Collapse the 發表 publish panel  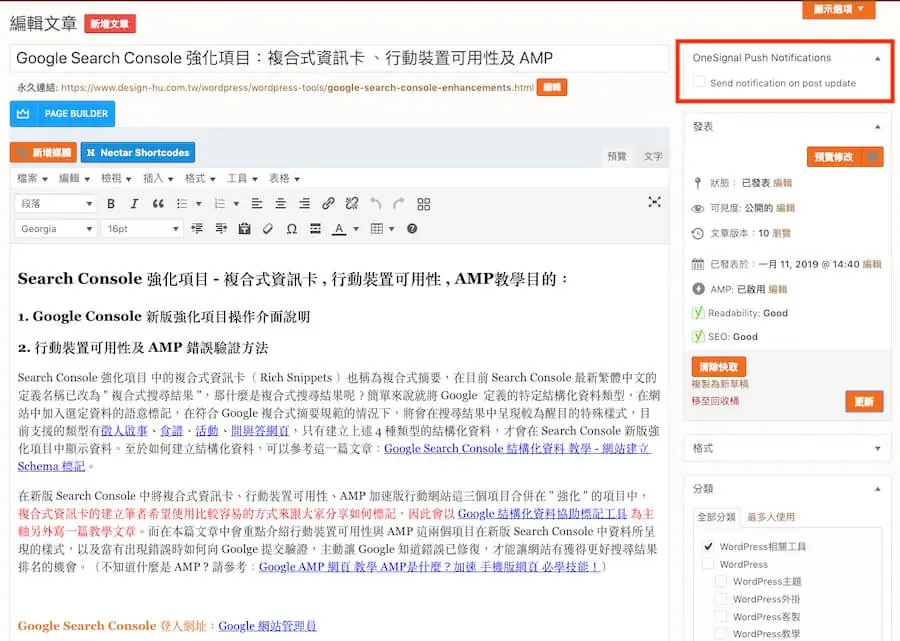click(x=878, y=127)
